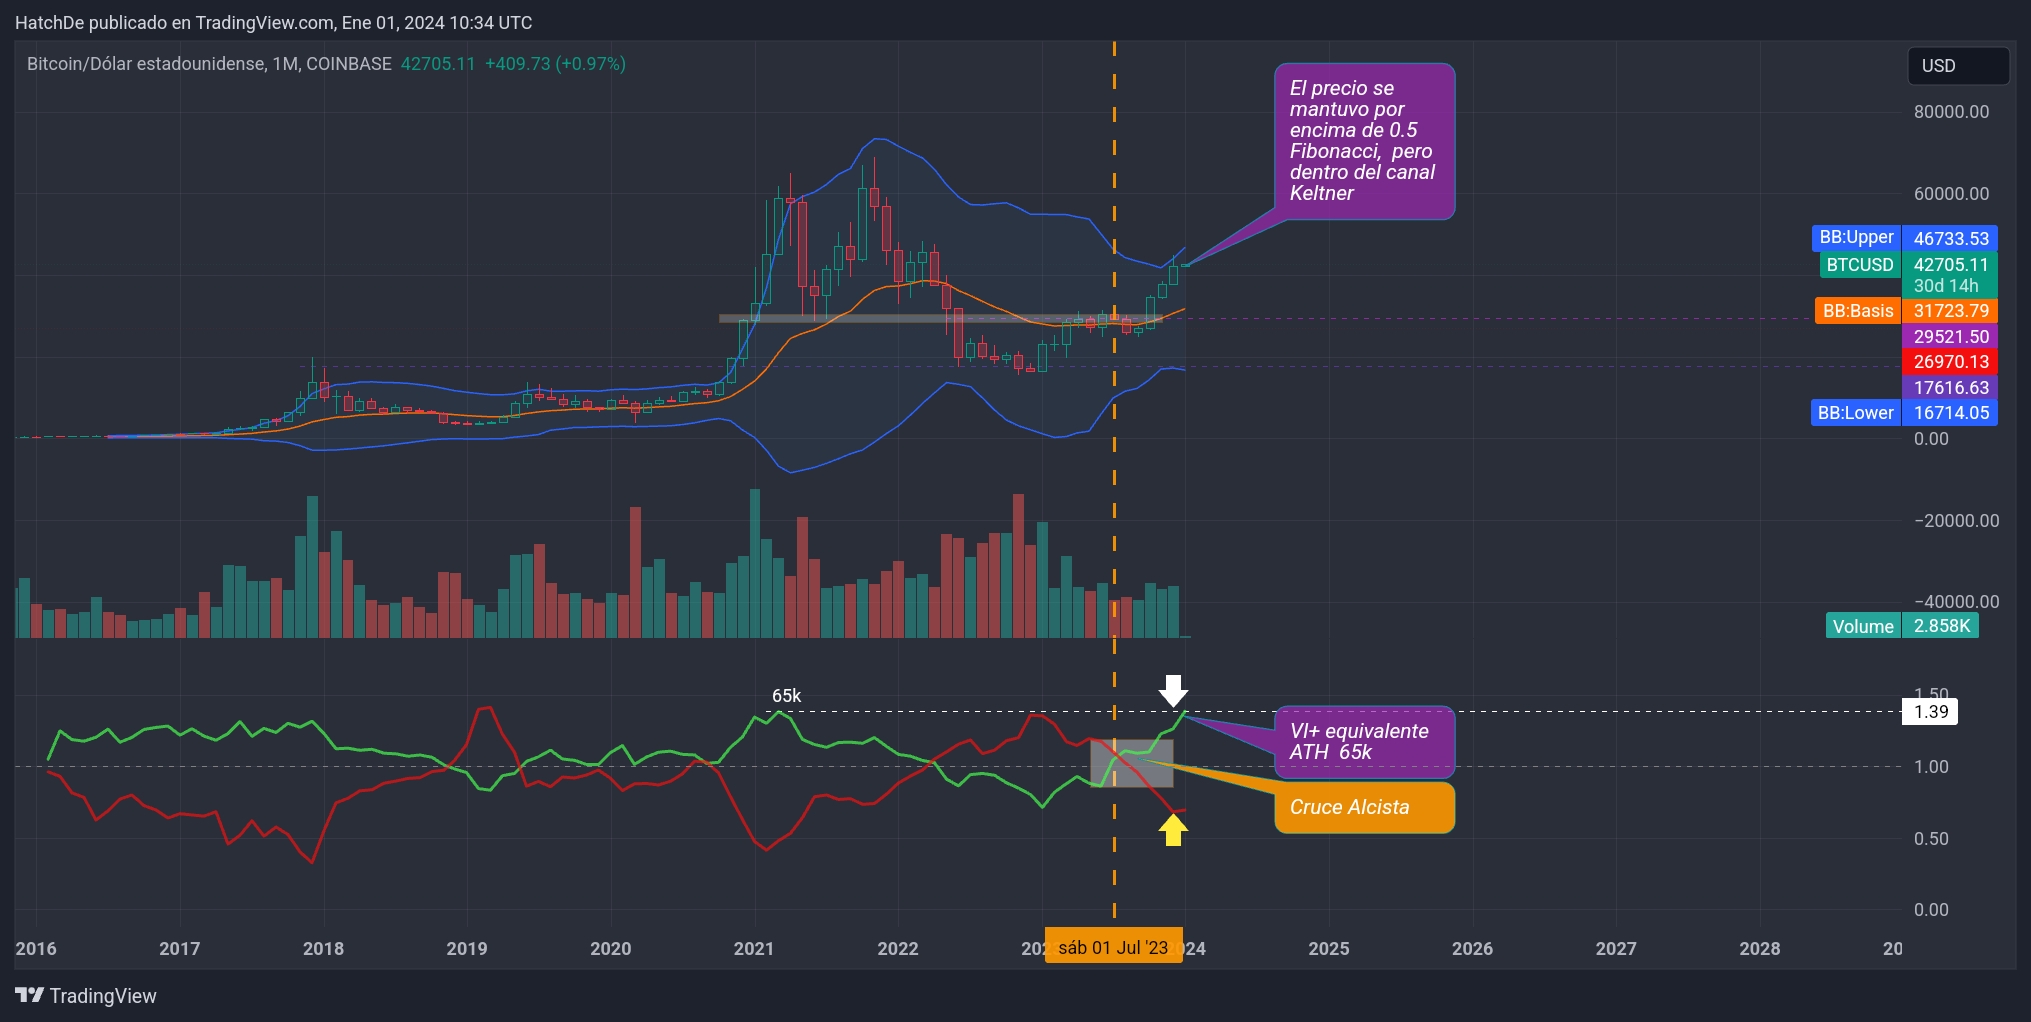Click the teal BTCUSD ticker label

click(x=1860, y=264)
